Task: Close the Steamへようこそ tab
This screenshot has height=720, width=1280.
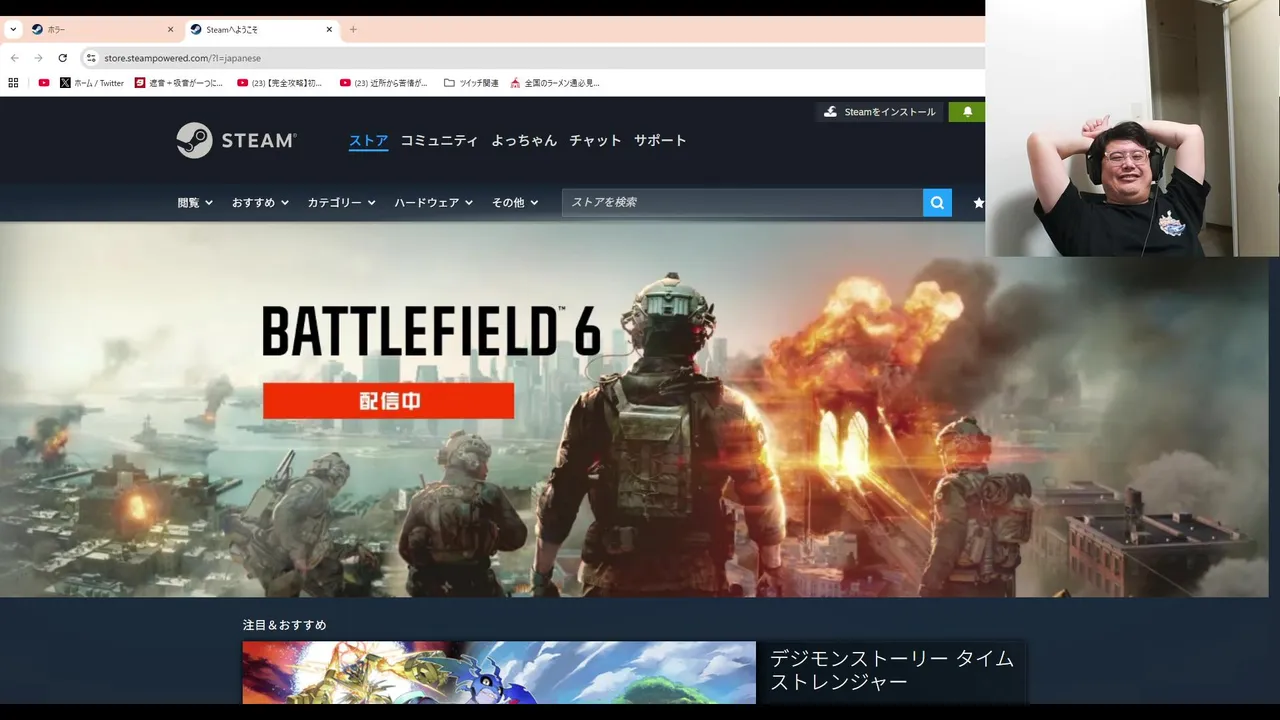Action: (329, 29)
